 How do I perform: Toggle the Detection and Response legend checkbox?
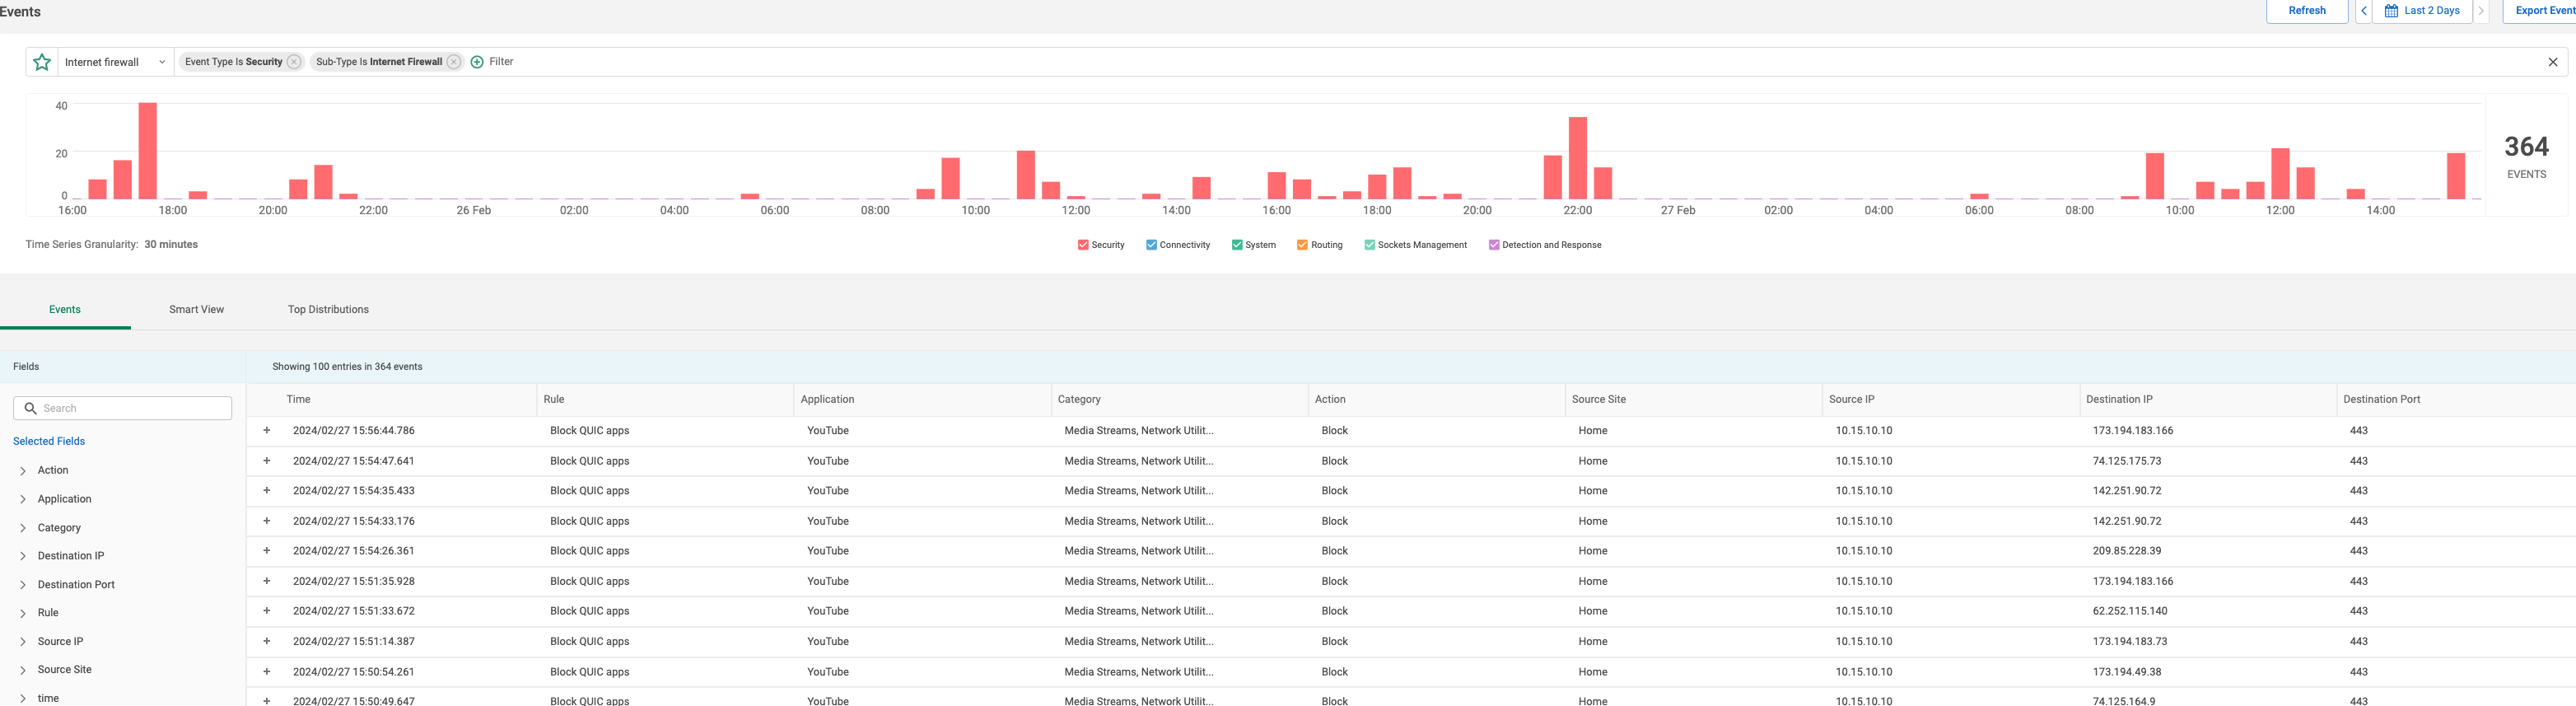[1494, 245]
